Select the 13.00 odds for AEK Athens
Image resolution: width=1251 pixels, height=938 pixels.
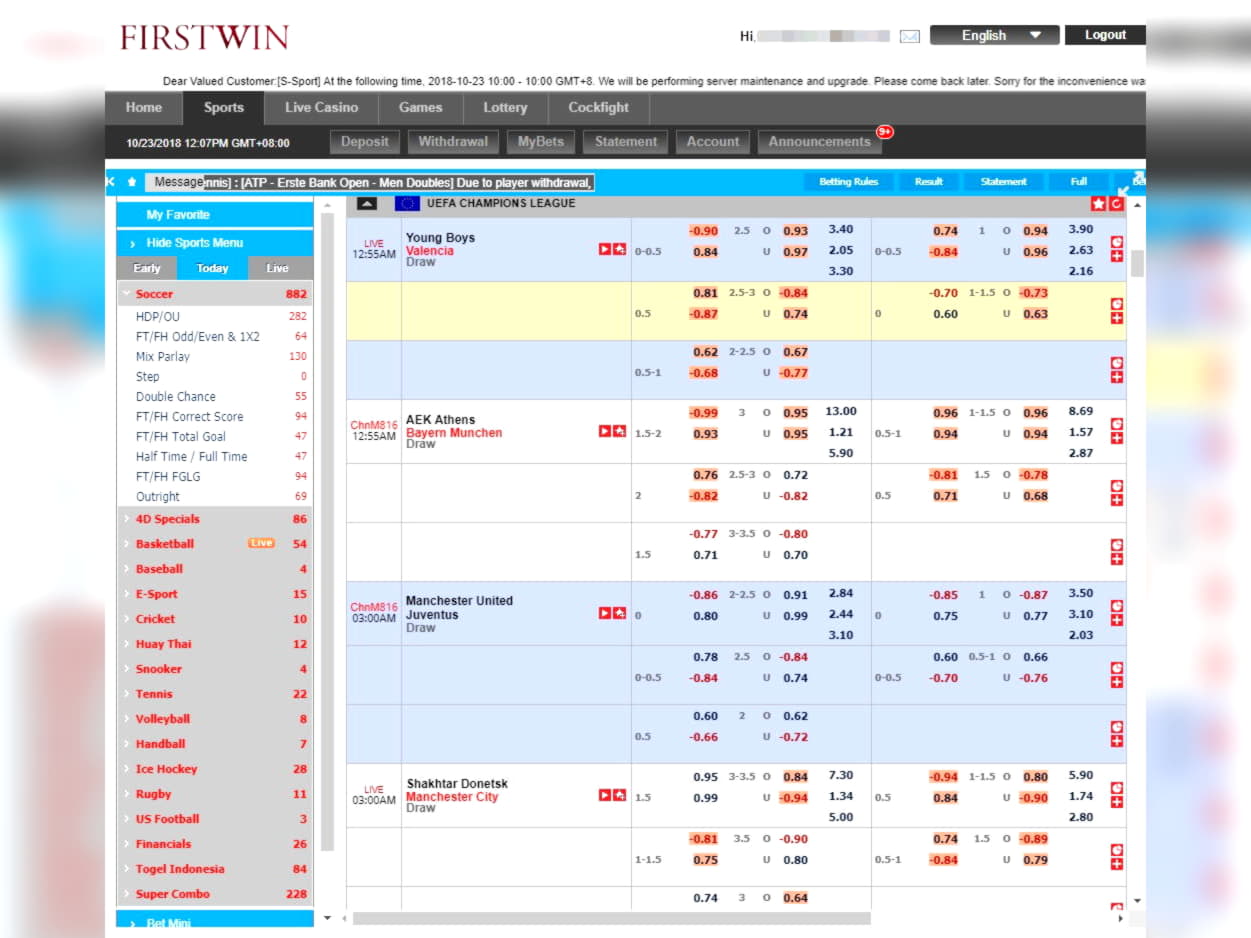pos(841,411)
